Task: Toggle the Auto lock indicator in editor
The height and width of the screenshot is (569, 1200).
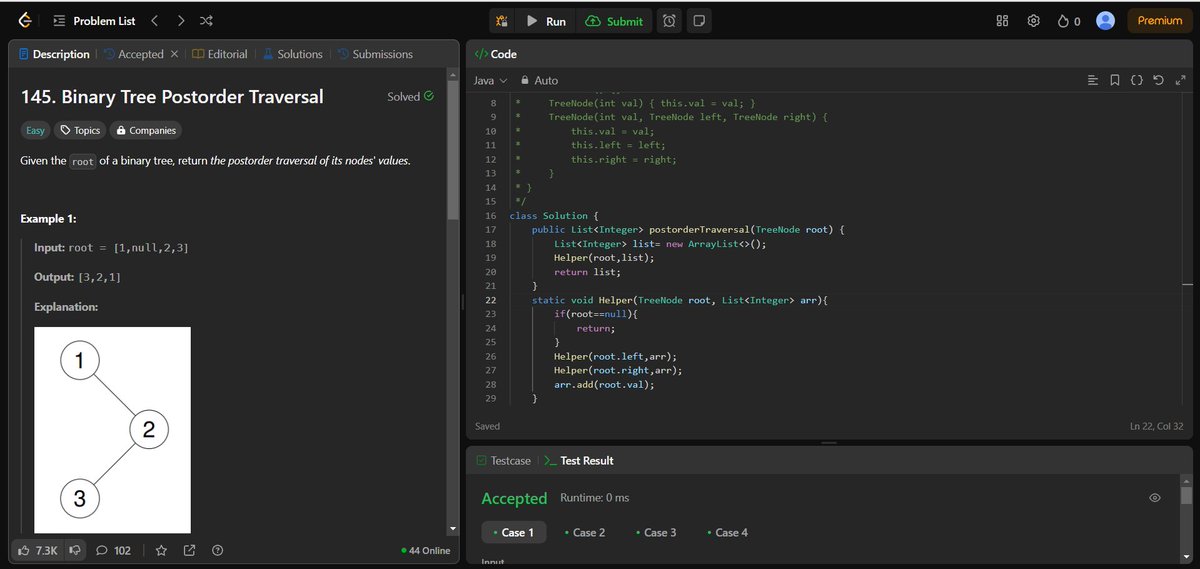Action: 539,80
